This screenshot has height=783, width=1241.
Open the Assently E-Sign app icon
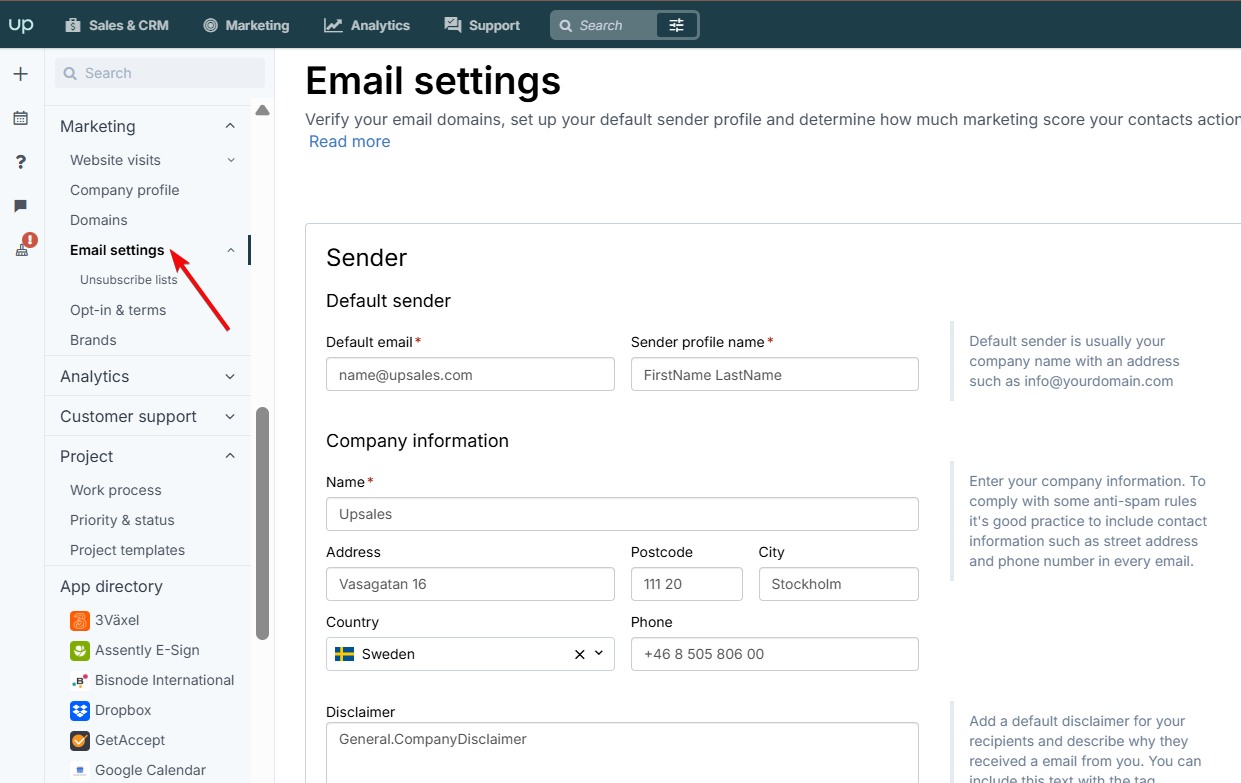80,651
